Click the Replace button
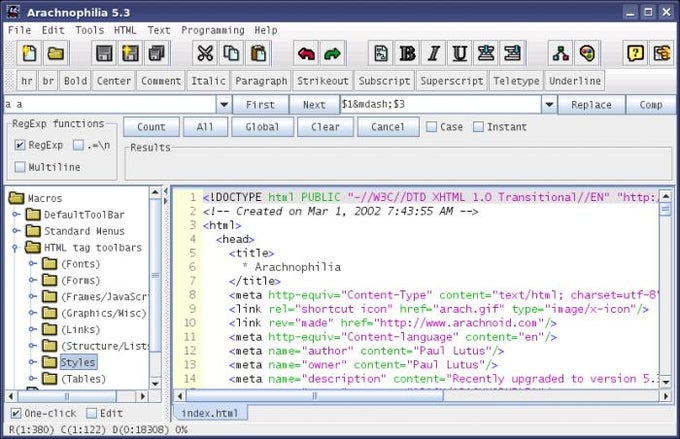The image size is (680, 439). (x=591, y=105)
